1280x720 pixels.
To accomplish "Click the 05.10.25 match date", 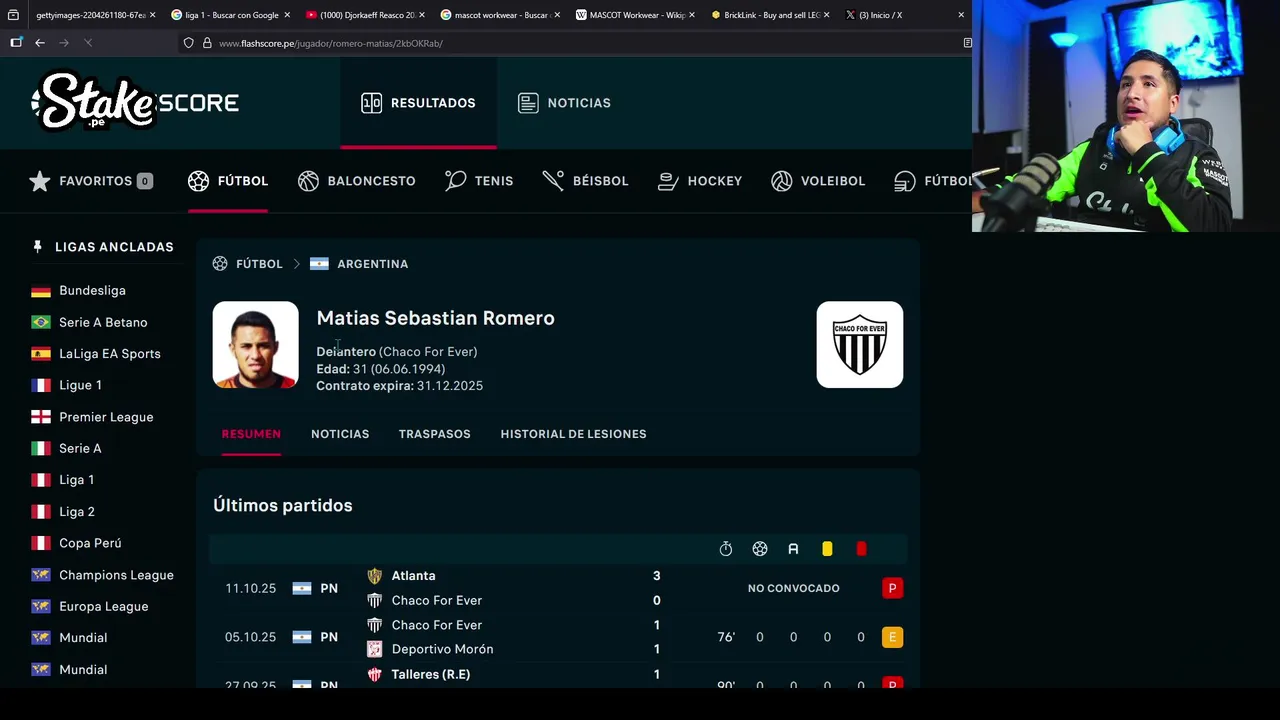I will (x=250, y=637).
